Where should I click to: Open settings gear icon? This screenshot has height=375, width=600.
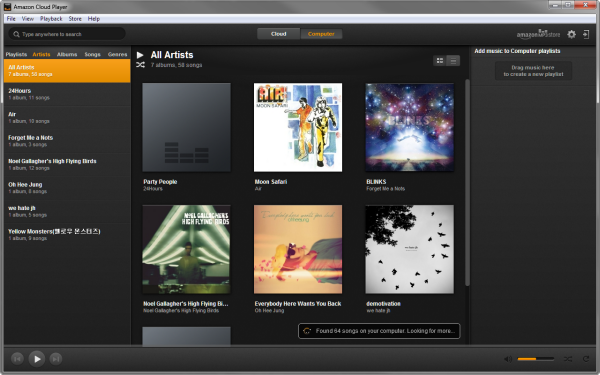[571, 34]
